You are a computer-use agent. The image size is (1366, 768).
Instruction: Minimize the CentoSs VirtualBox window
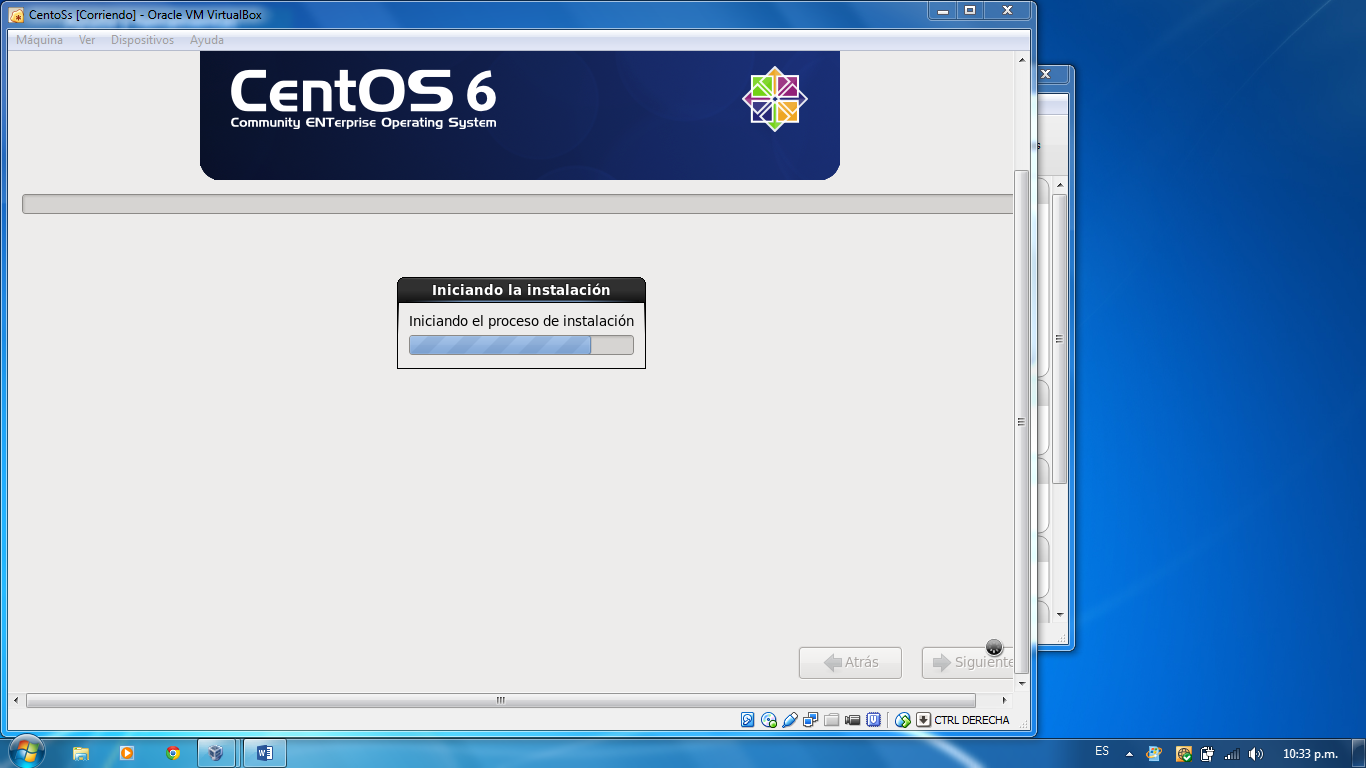(x=942, y=10)
